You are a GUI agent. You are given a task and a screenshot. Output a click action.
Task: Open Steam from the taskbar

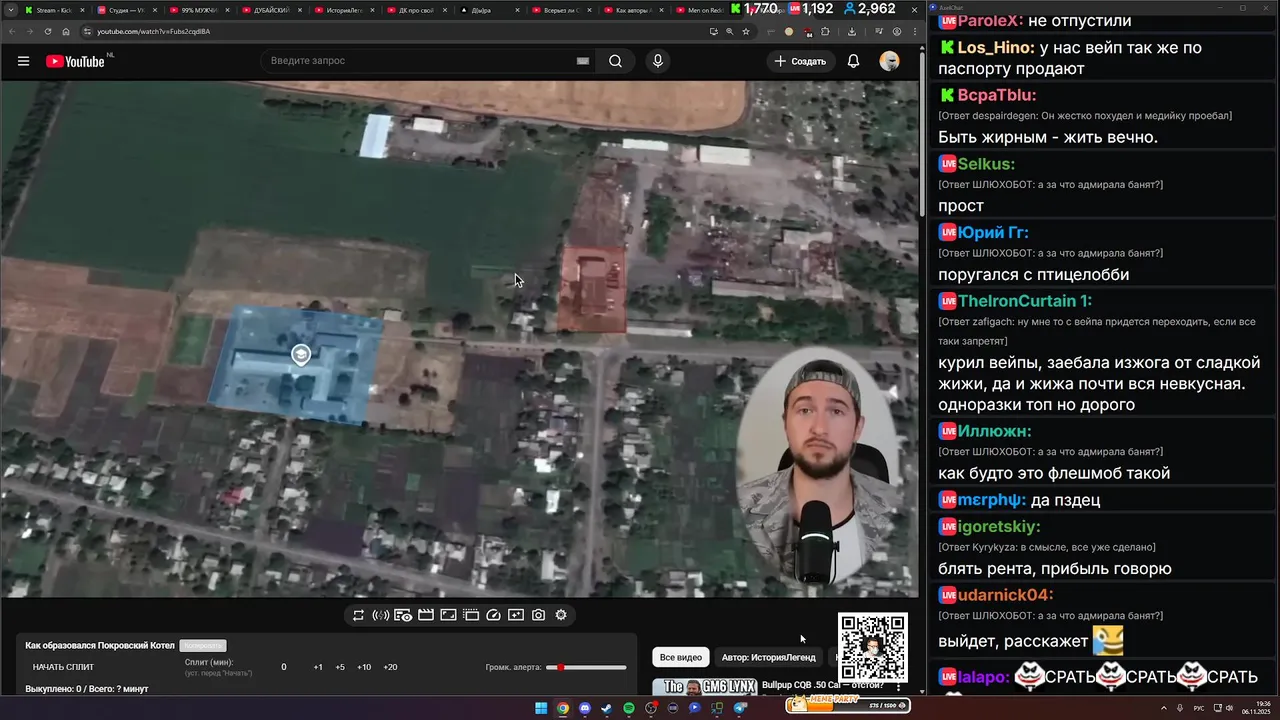coord(607,708)
